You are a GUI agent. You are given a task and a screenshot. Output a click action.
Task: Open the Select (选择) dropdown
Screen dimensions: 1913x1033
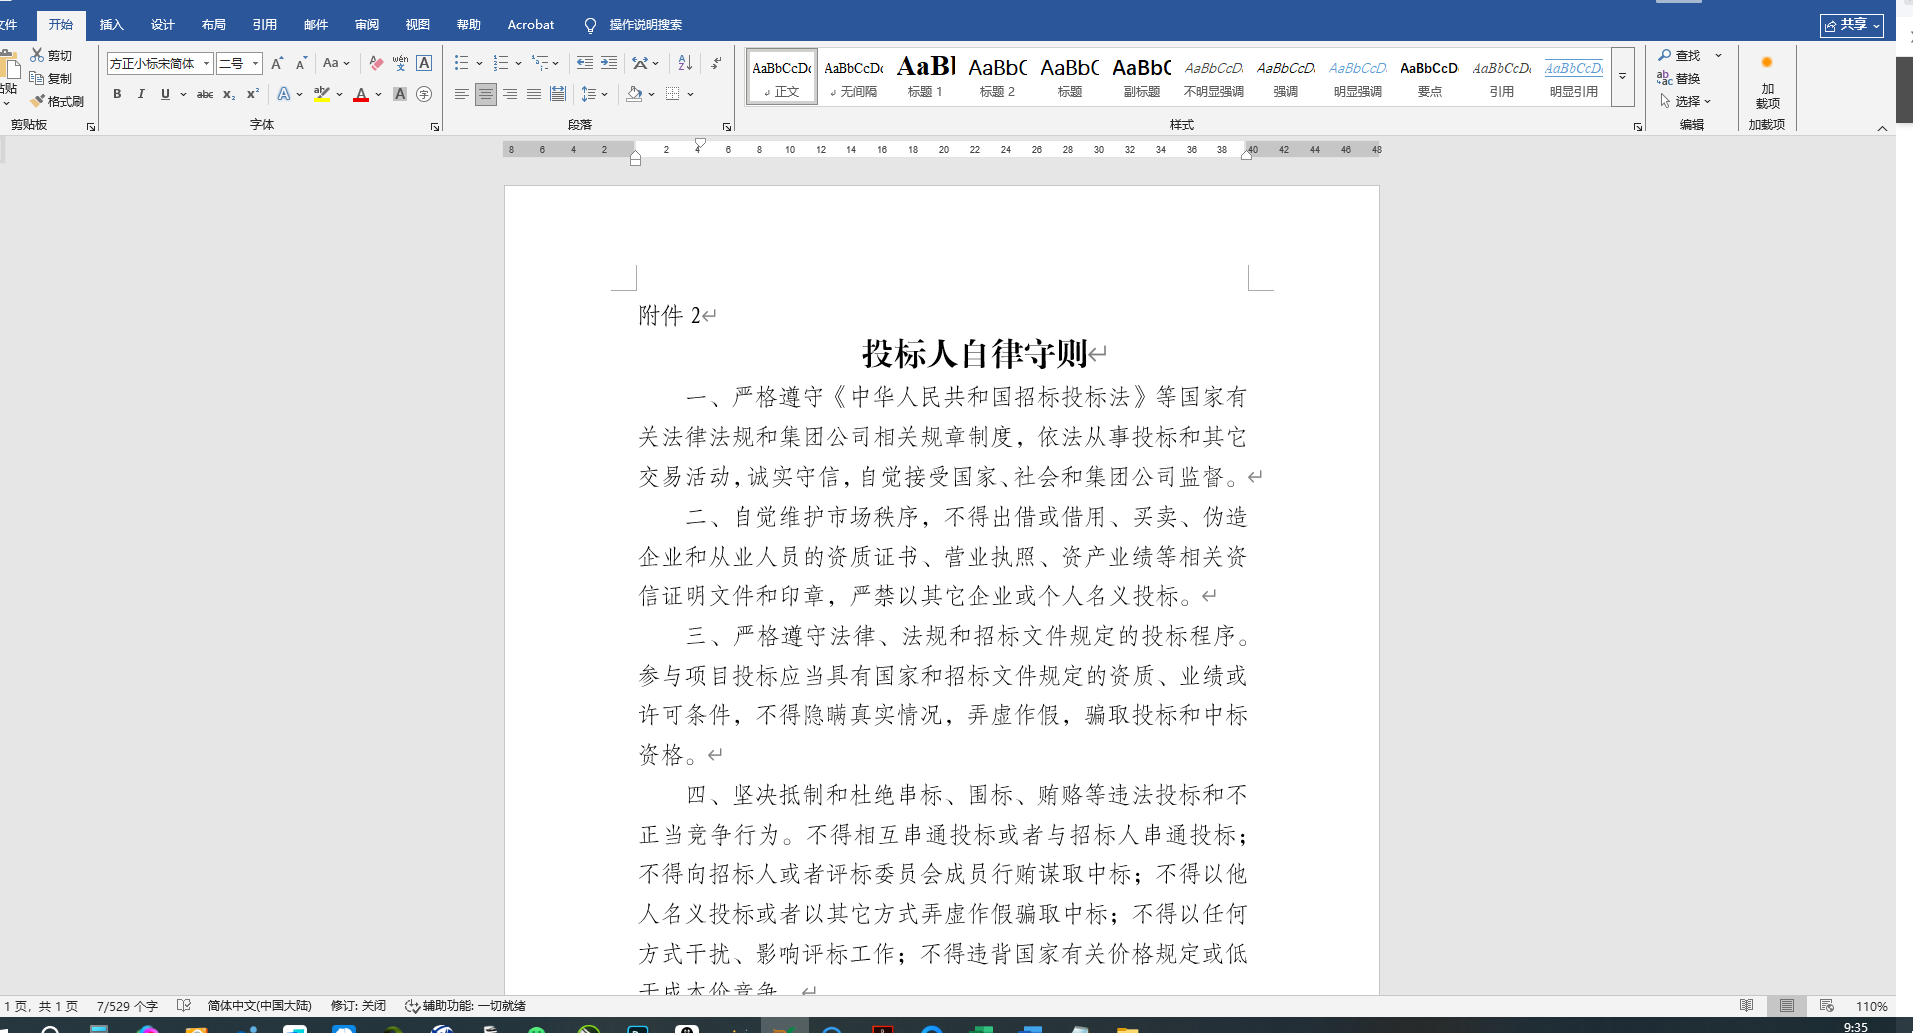(x=1685, y=101)
